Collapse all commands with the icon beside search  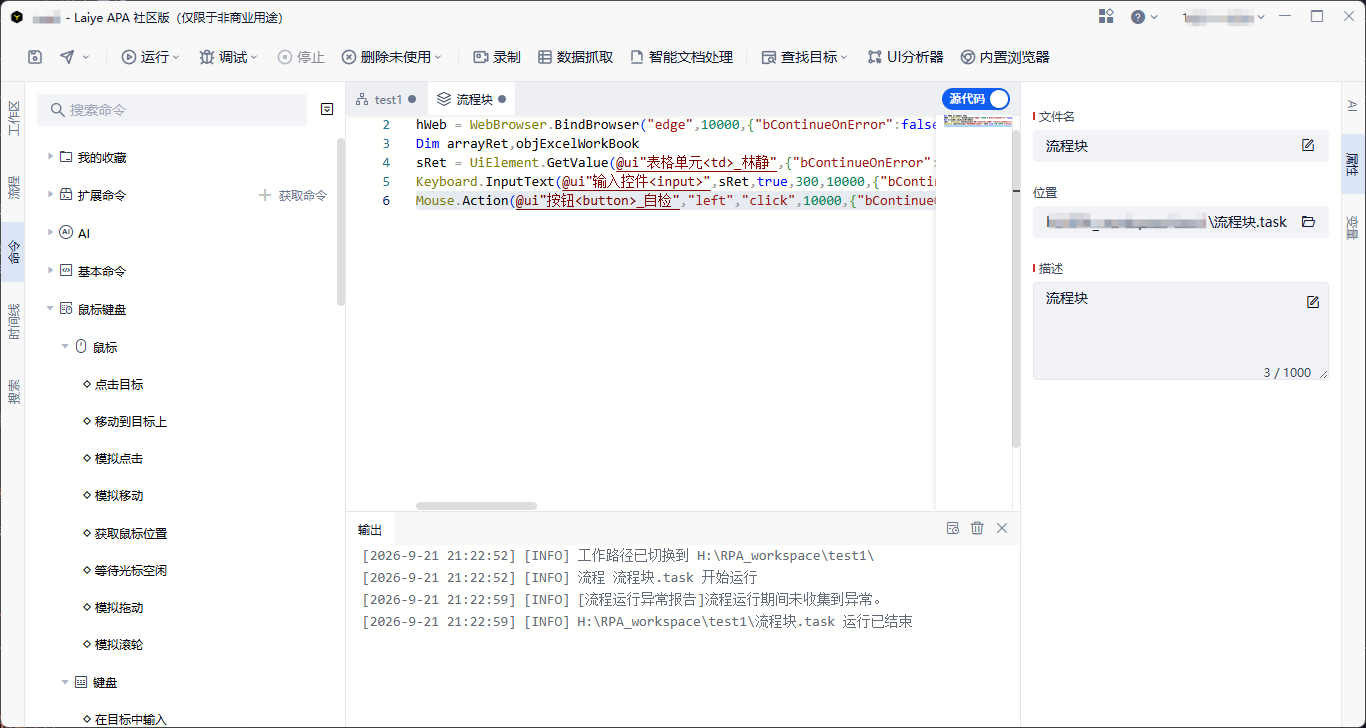327,109
